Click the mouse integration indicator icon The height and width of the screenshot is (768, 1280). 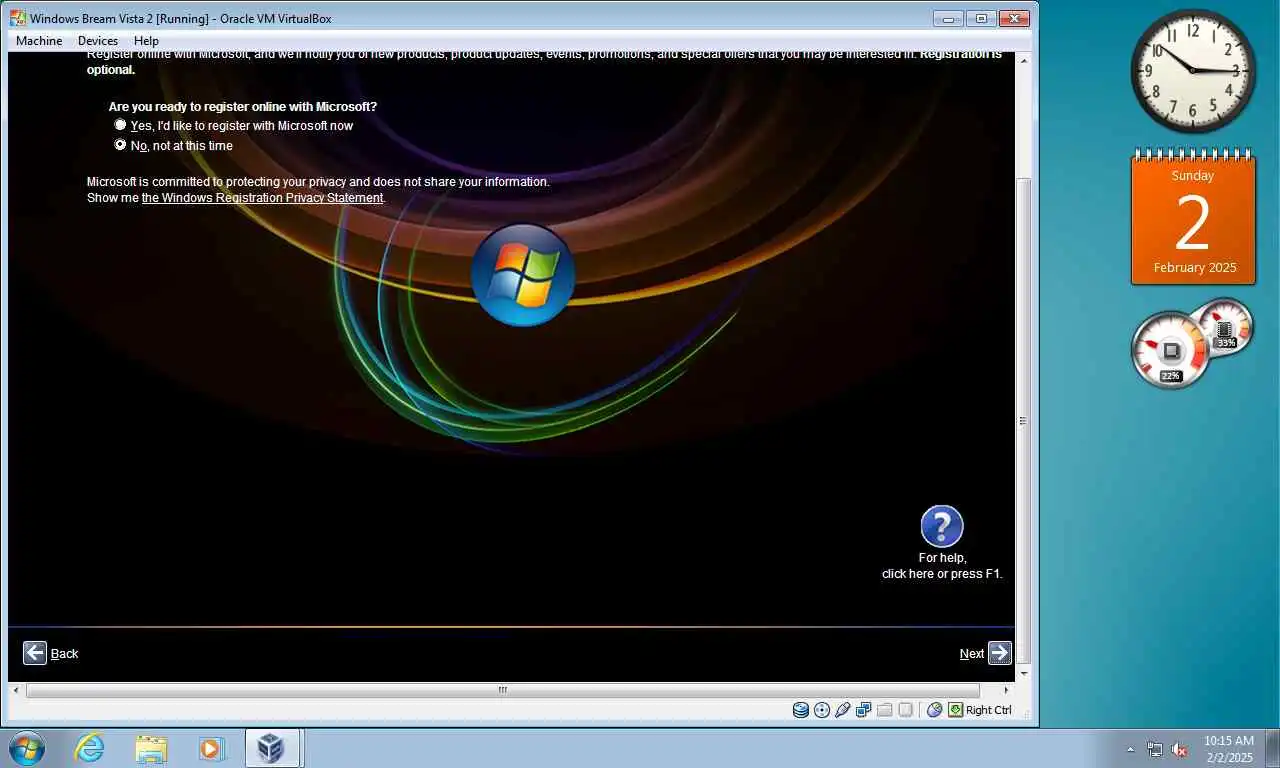(x=935, y=710)
